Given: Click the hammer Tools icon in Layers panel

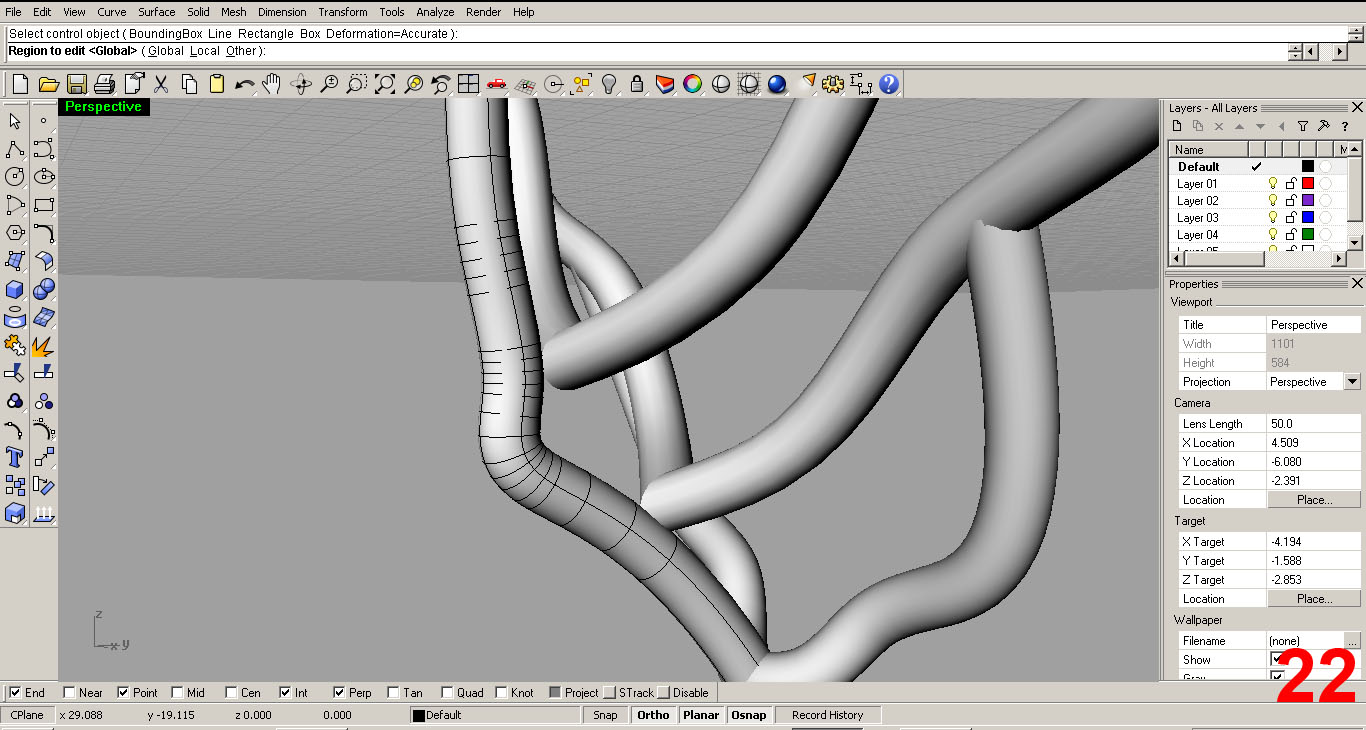Looking at the screenshot, I should 1324,126.
